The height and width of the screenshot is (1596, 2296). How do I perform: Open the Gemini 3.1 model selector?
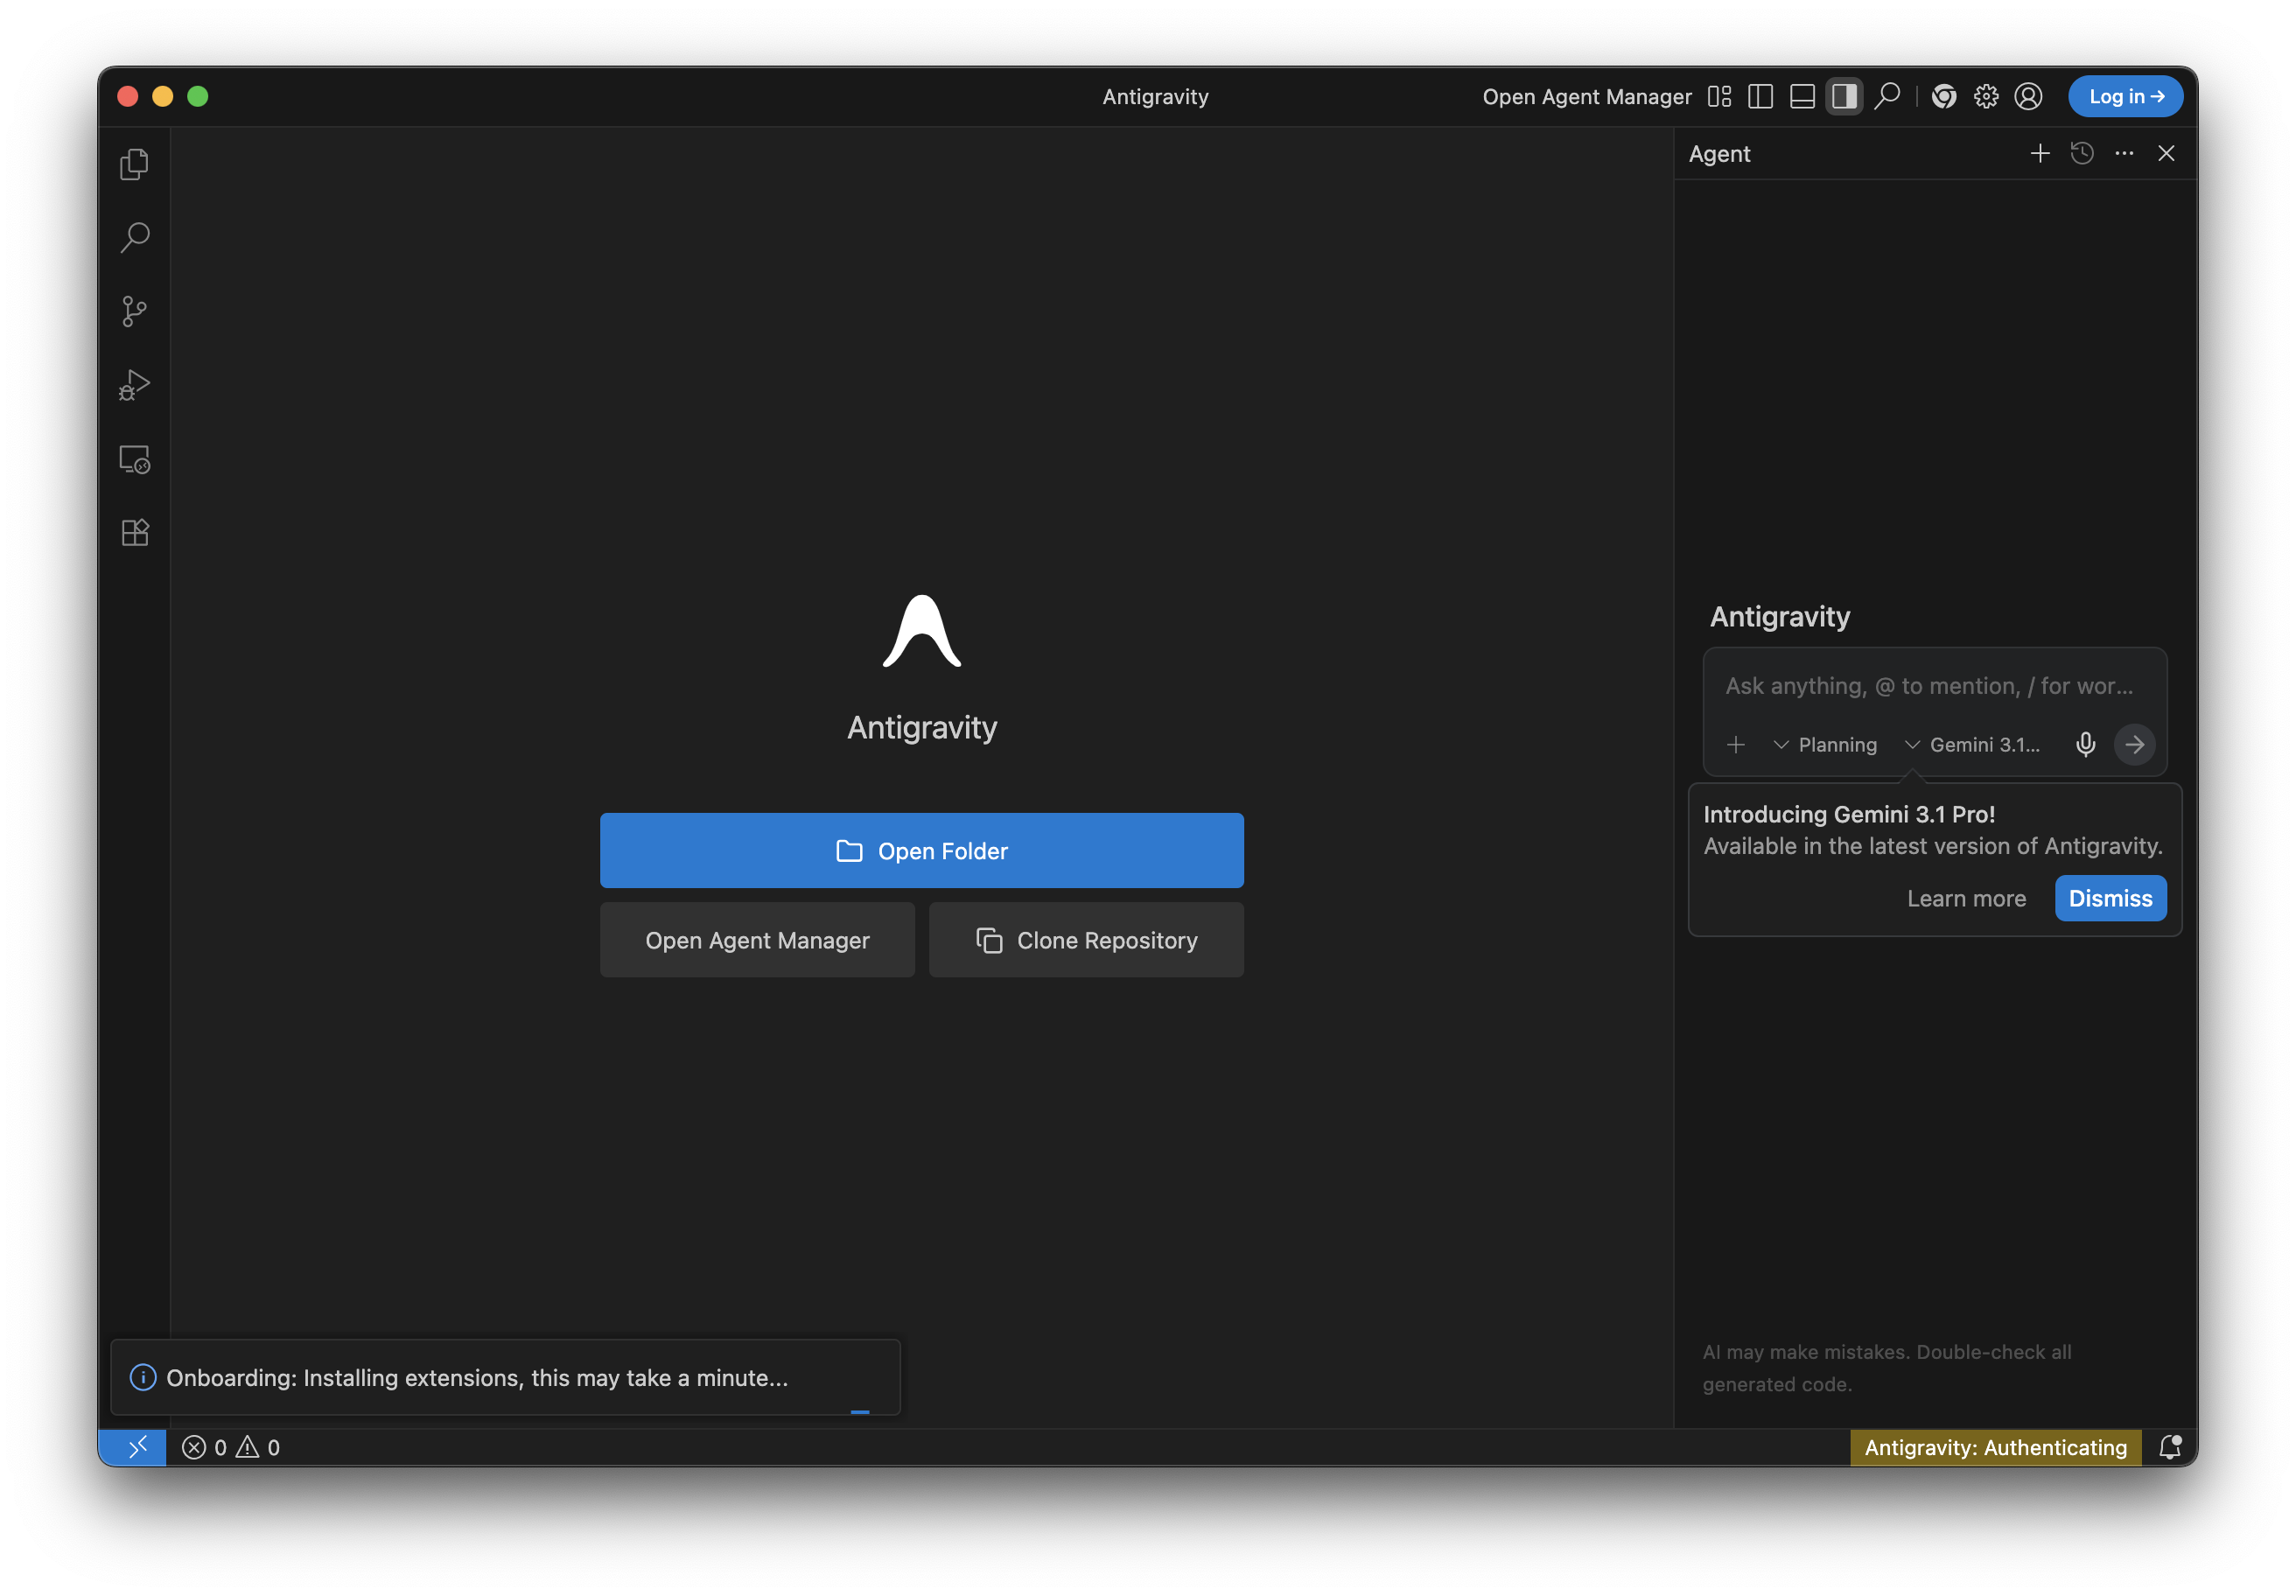[x=1972, y=744]
